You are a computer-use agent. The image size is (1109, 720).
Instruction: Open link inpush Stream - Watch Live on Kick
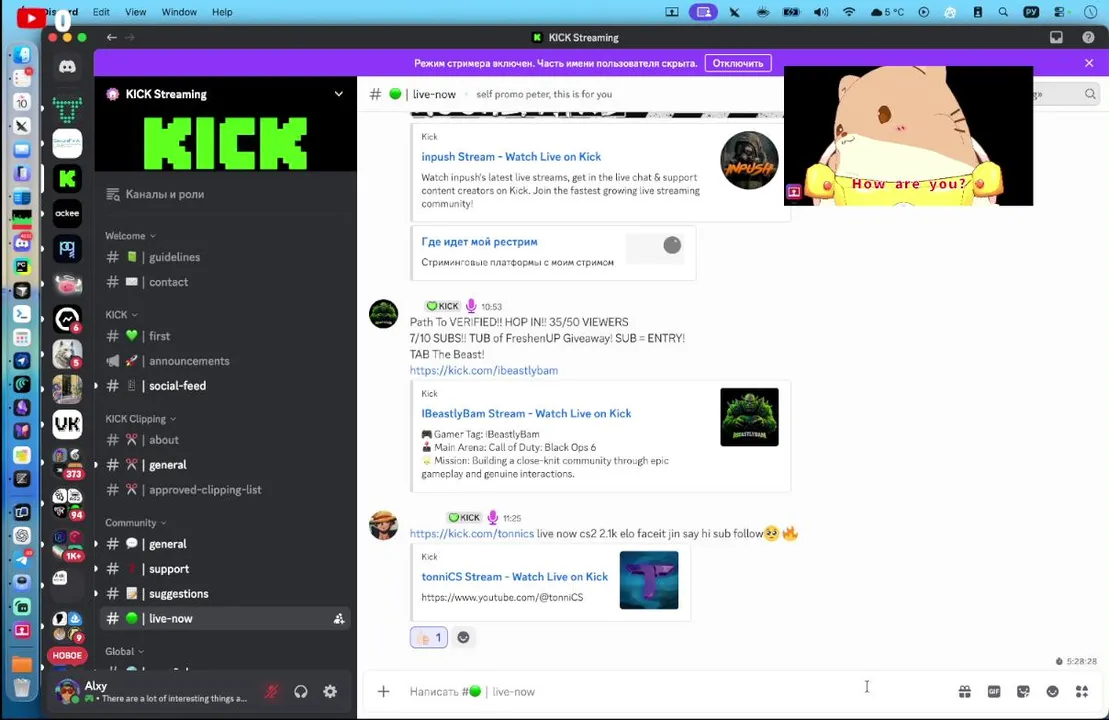511,157
